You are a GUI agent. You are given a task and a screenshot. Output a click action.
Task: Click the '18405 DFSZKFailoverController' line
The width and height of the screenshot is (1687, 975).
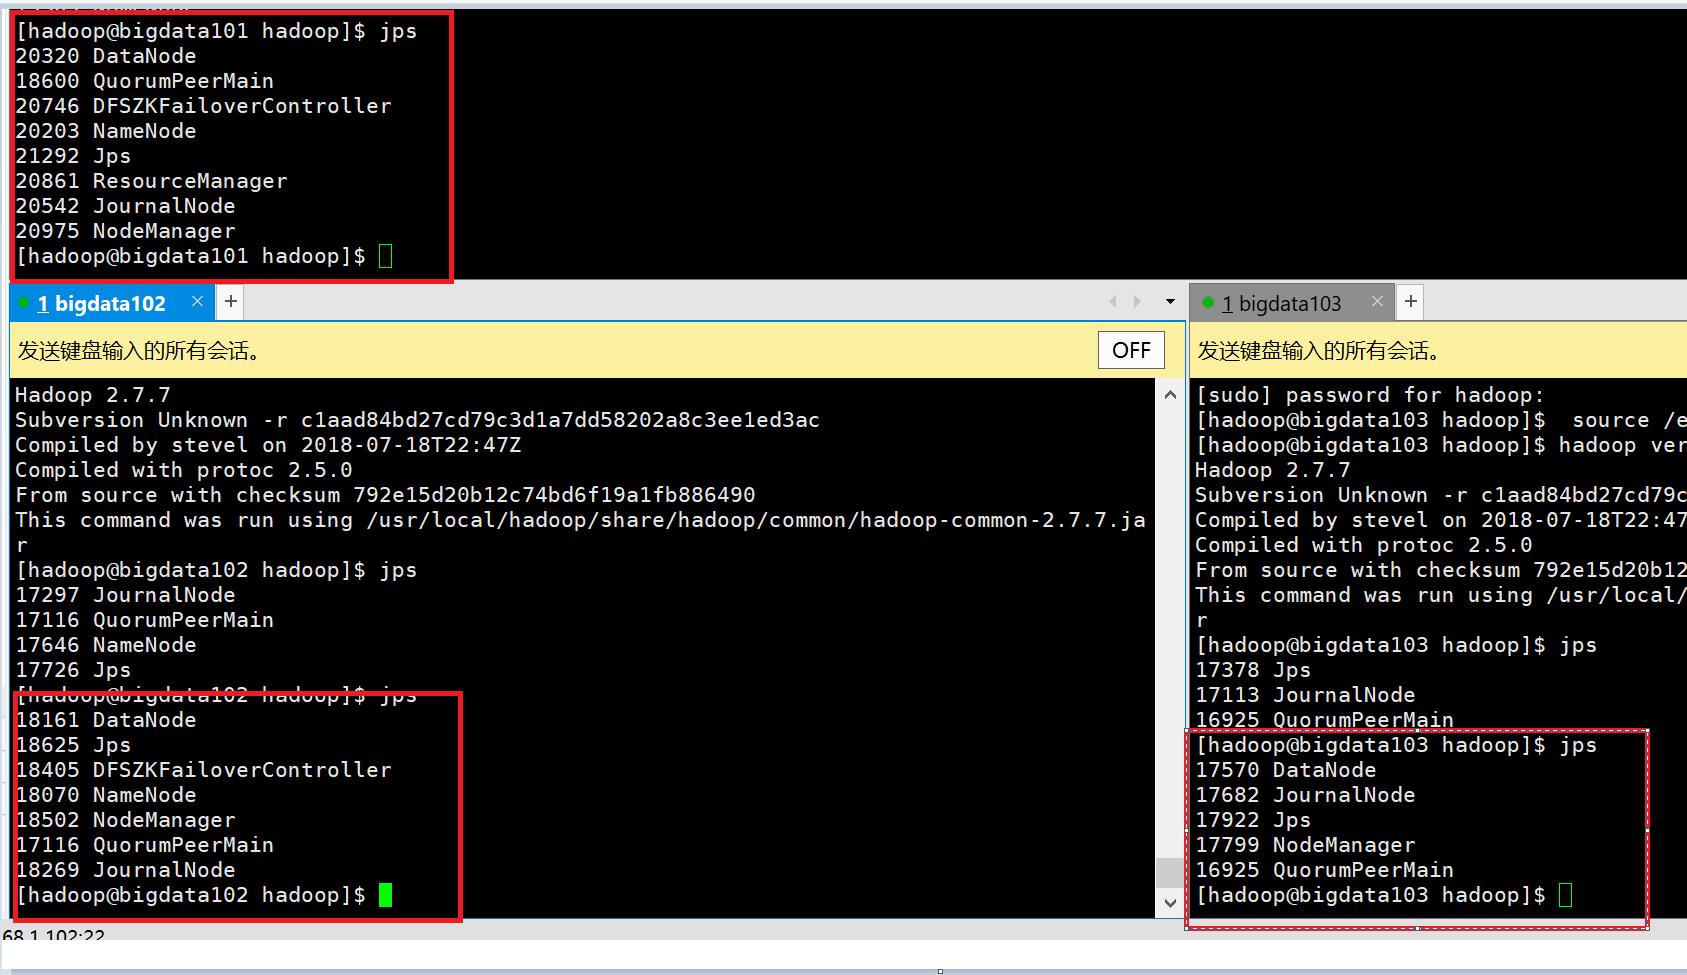(203, 770)
